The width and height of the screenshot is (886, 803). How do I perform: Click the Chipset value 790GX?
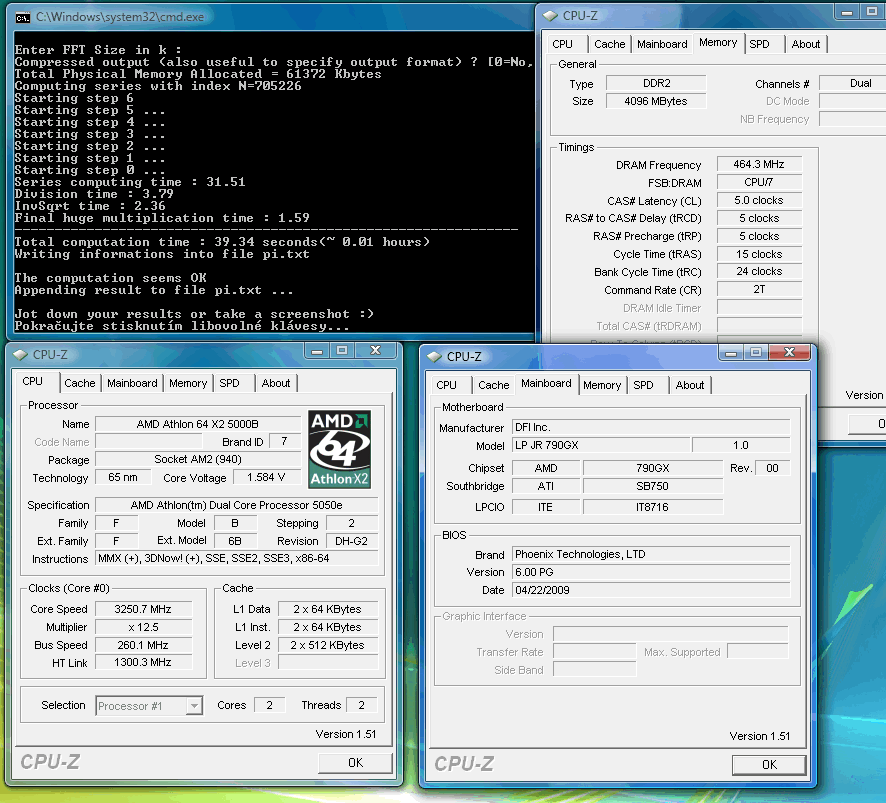click(x=653, y=468)
